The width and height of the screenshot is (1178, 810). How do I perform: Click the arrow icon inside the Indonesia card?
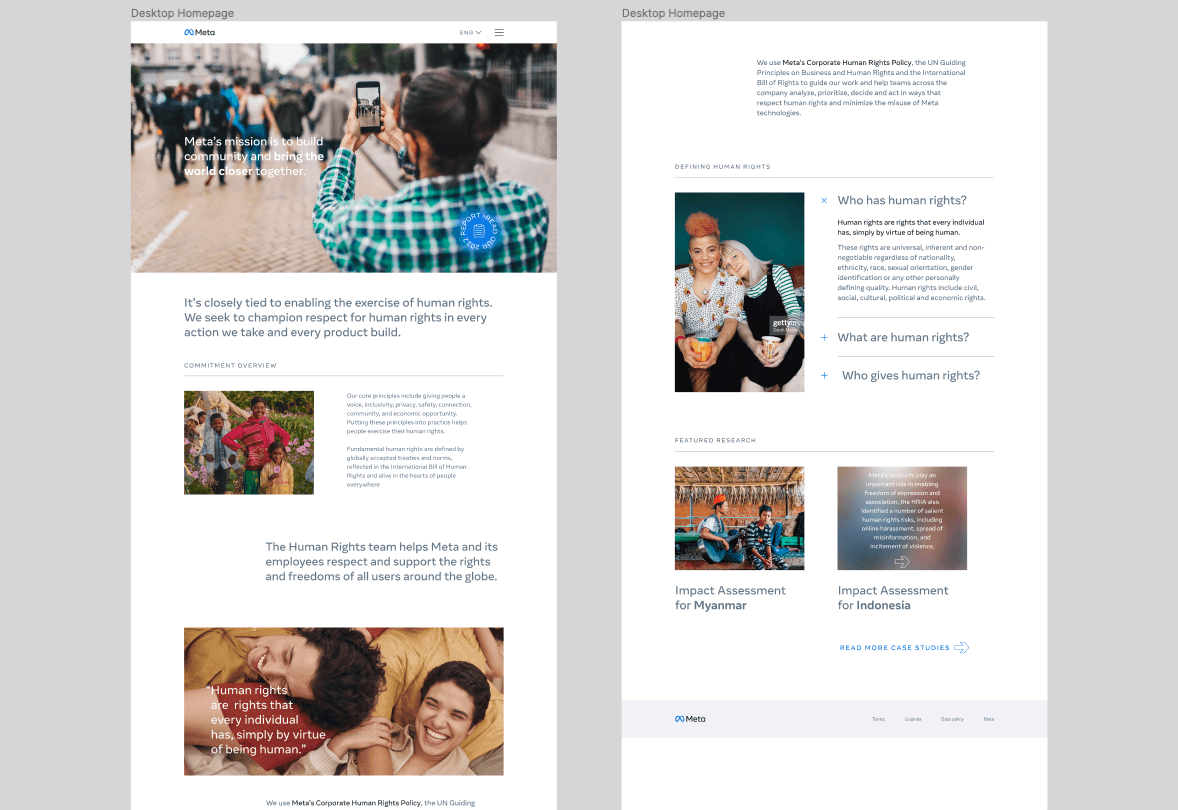point(902,561)
